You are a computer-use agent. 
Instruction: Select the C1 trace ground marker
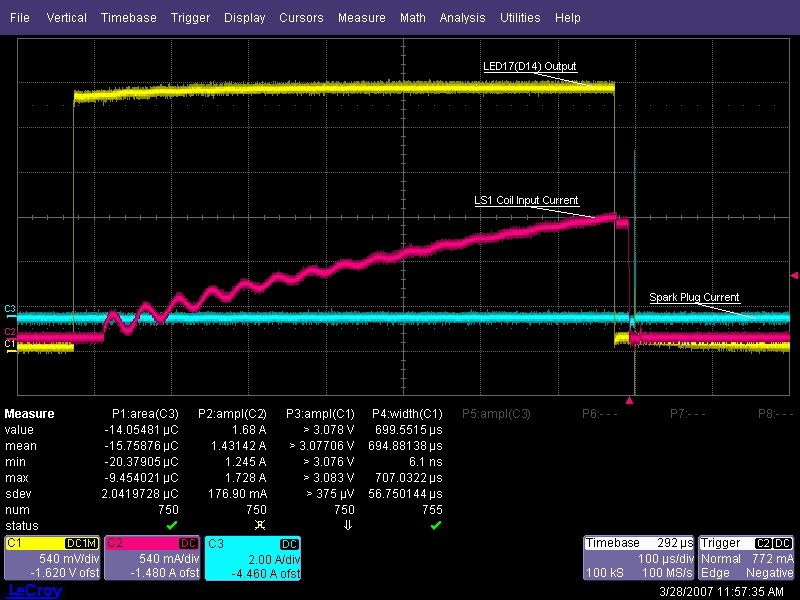[x=10, y=344]
